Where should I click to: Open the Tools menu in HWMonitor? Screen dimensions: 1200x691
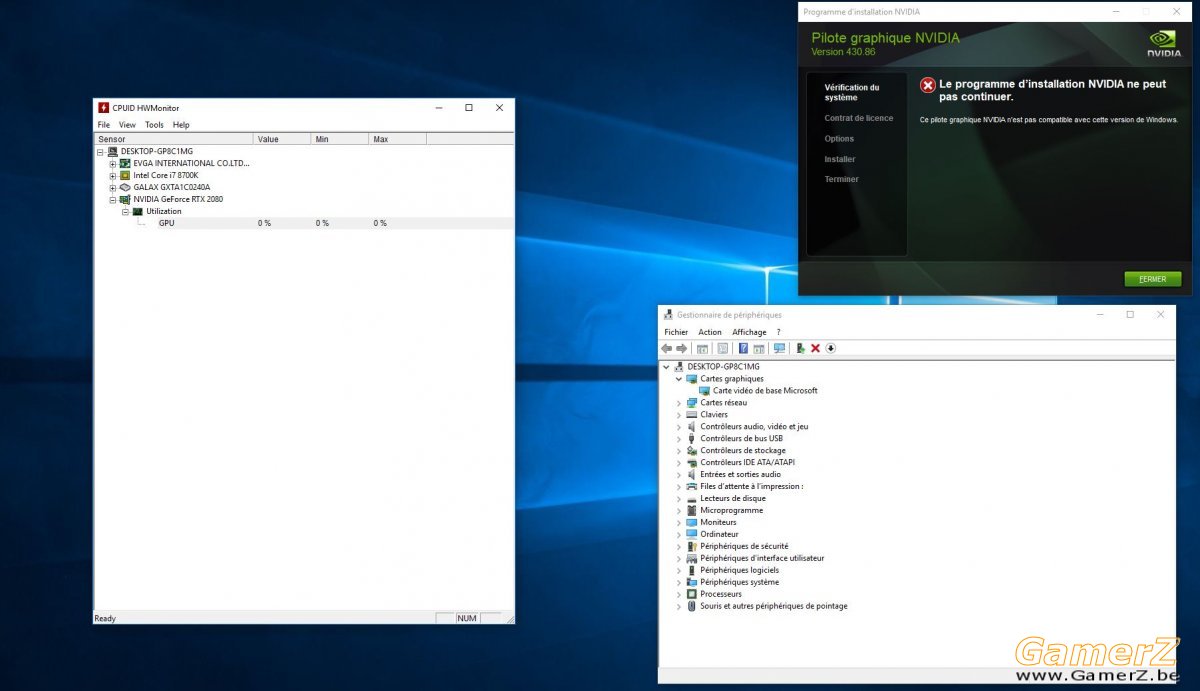tap(154, 125)
